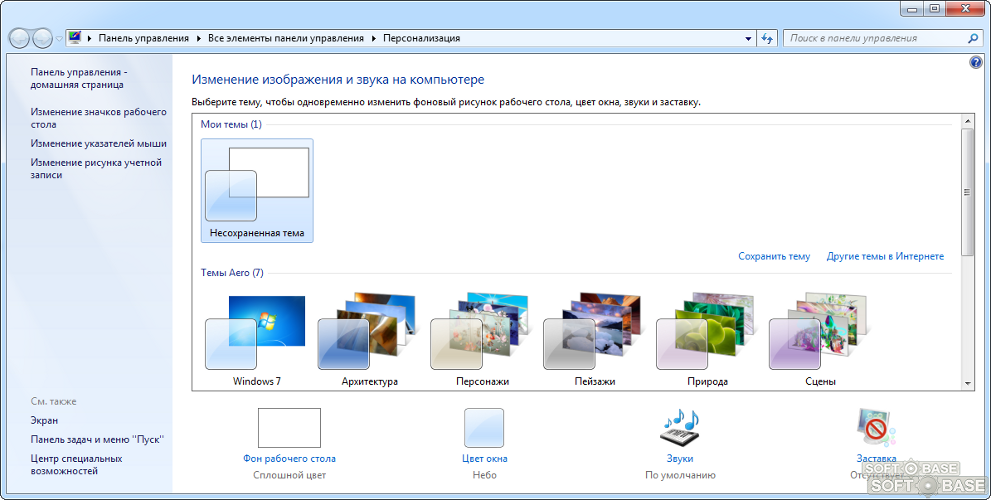Open 'Центр специальных возможностей' link
991x500 pixels.
click(x=76, y=465)
